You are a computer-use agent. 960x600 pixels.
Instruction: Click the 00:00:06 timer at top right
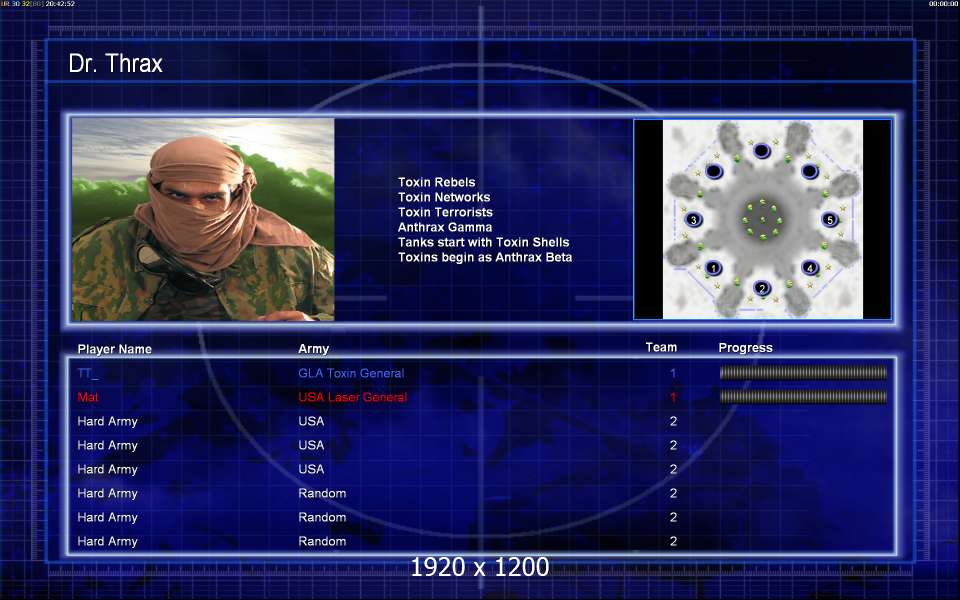pos(943,4)
